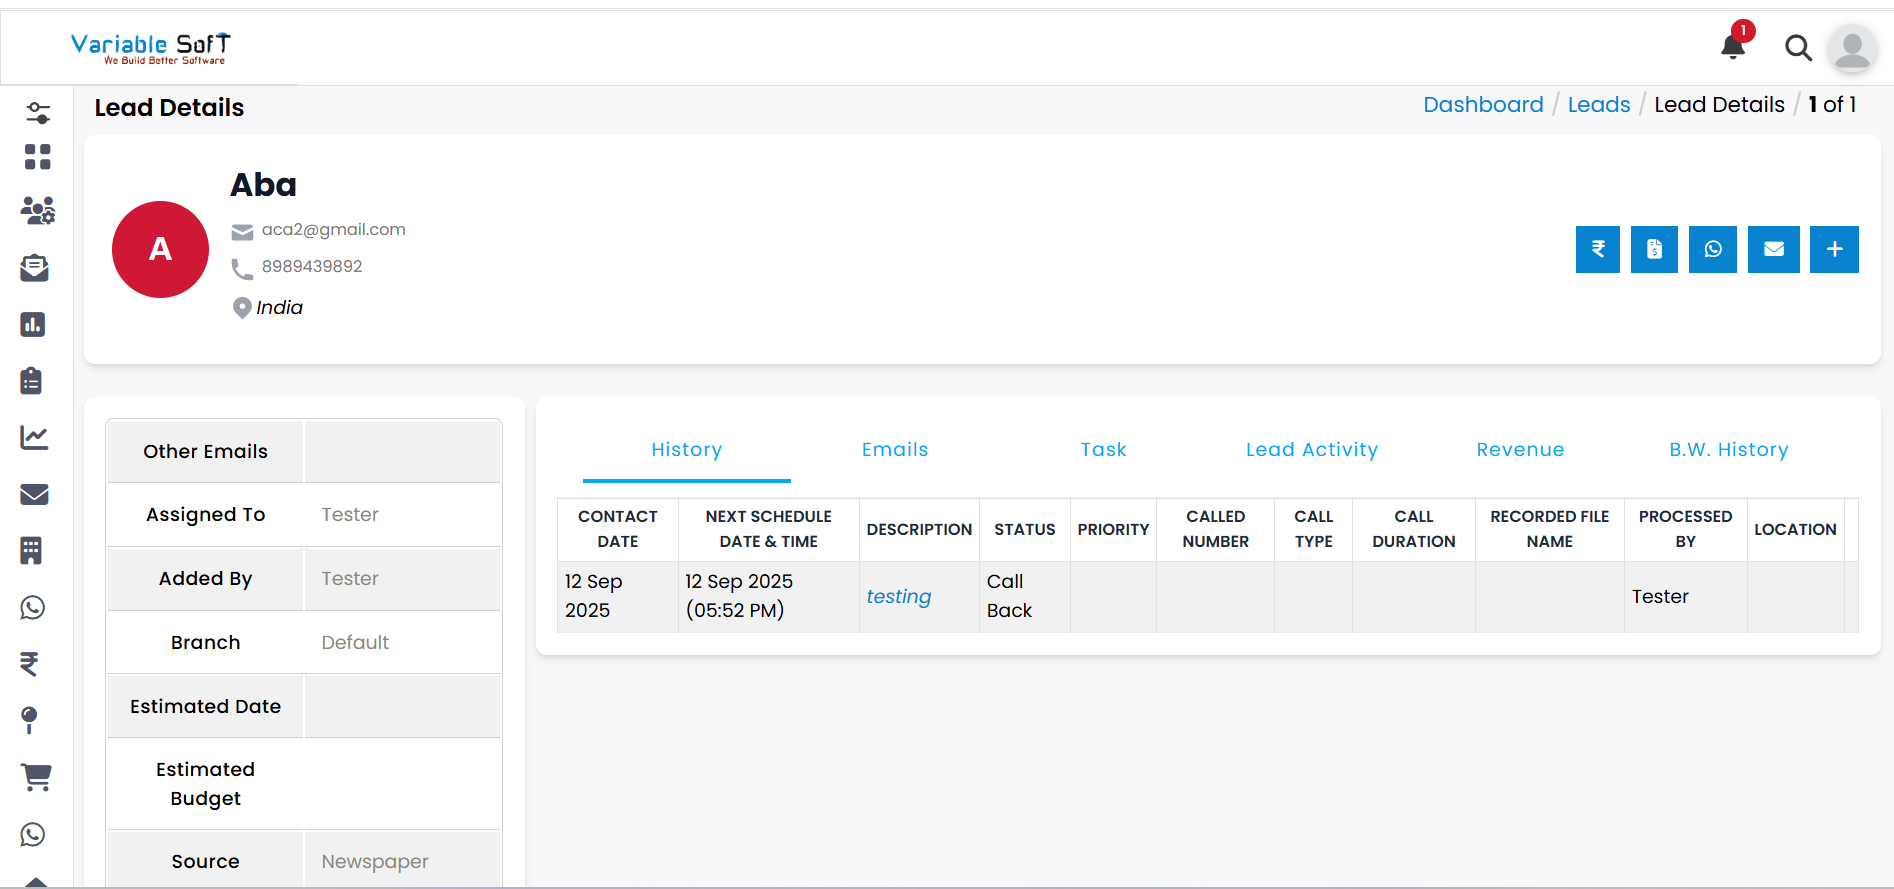Open search with the magnifier icon
This screenshot has height=889, width=1894.
click(x=1798, y=48)
